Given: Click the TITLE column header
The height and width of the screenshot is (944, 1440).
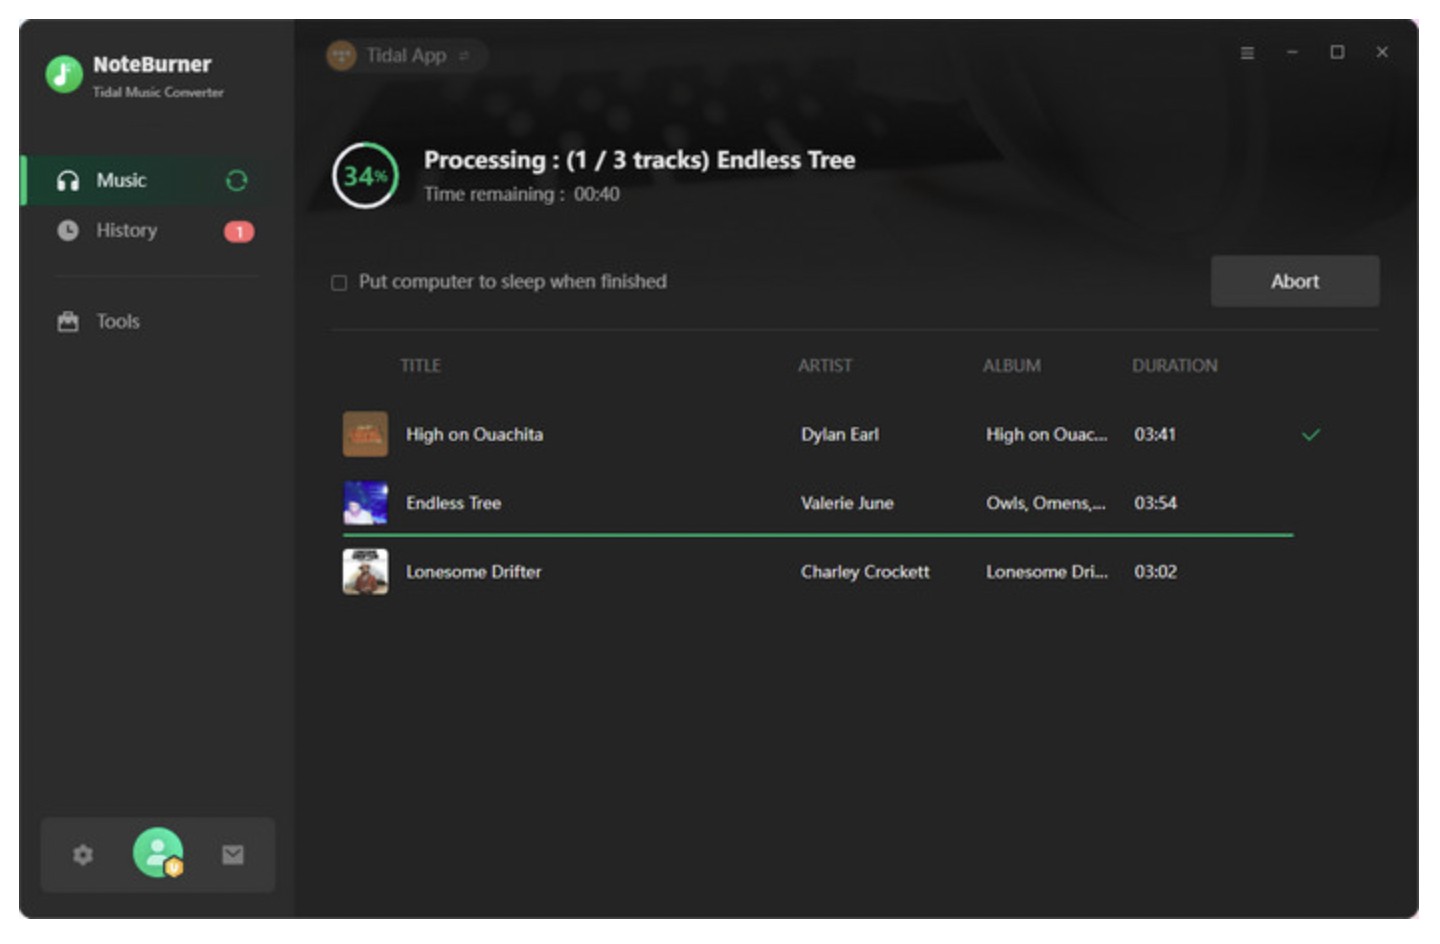Looking at the screenshot, I should [420, 366].
